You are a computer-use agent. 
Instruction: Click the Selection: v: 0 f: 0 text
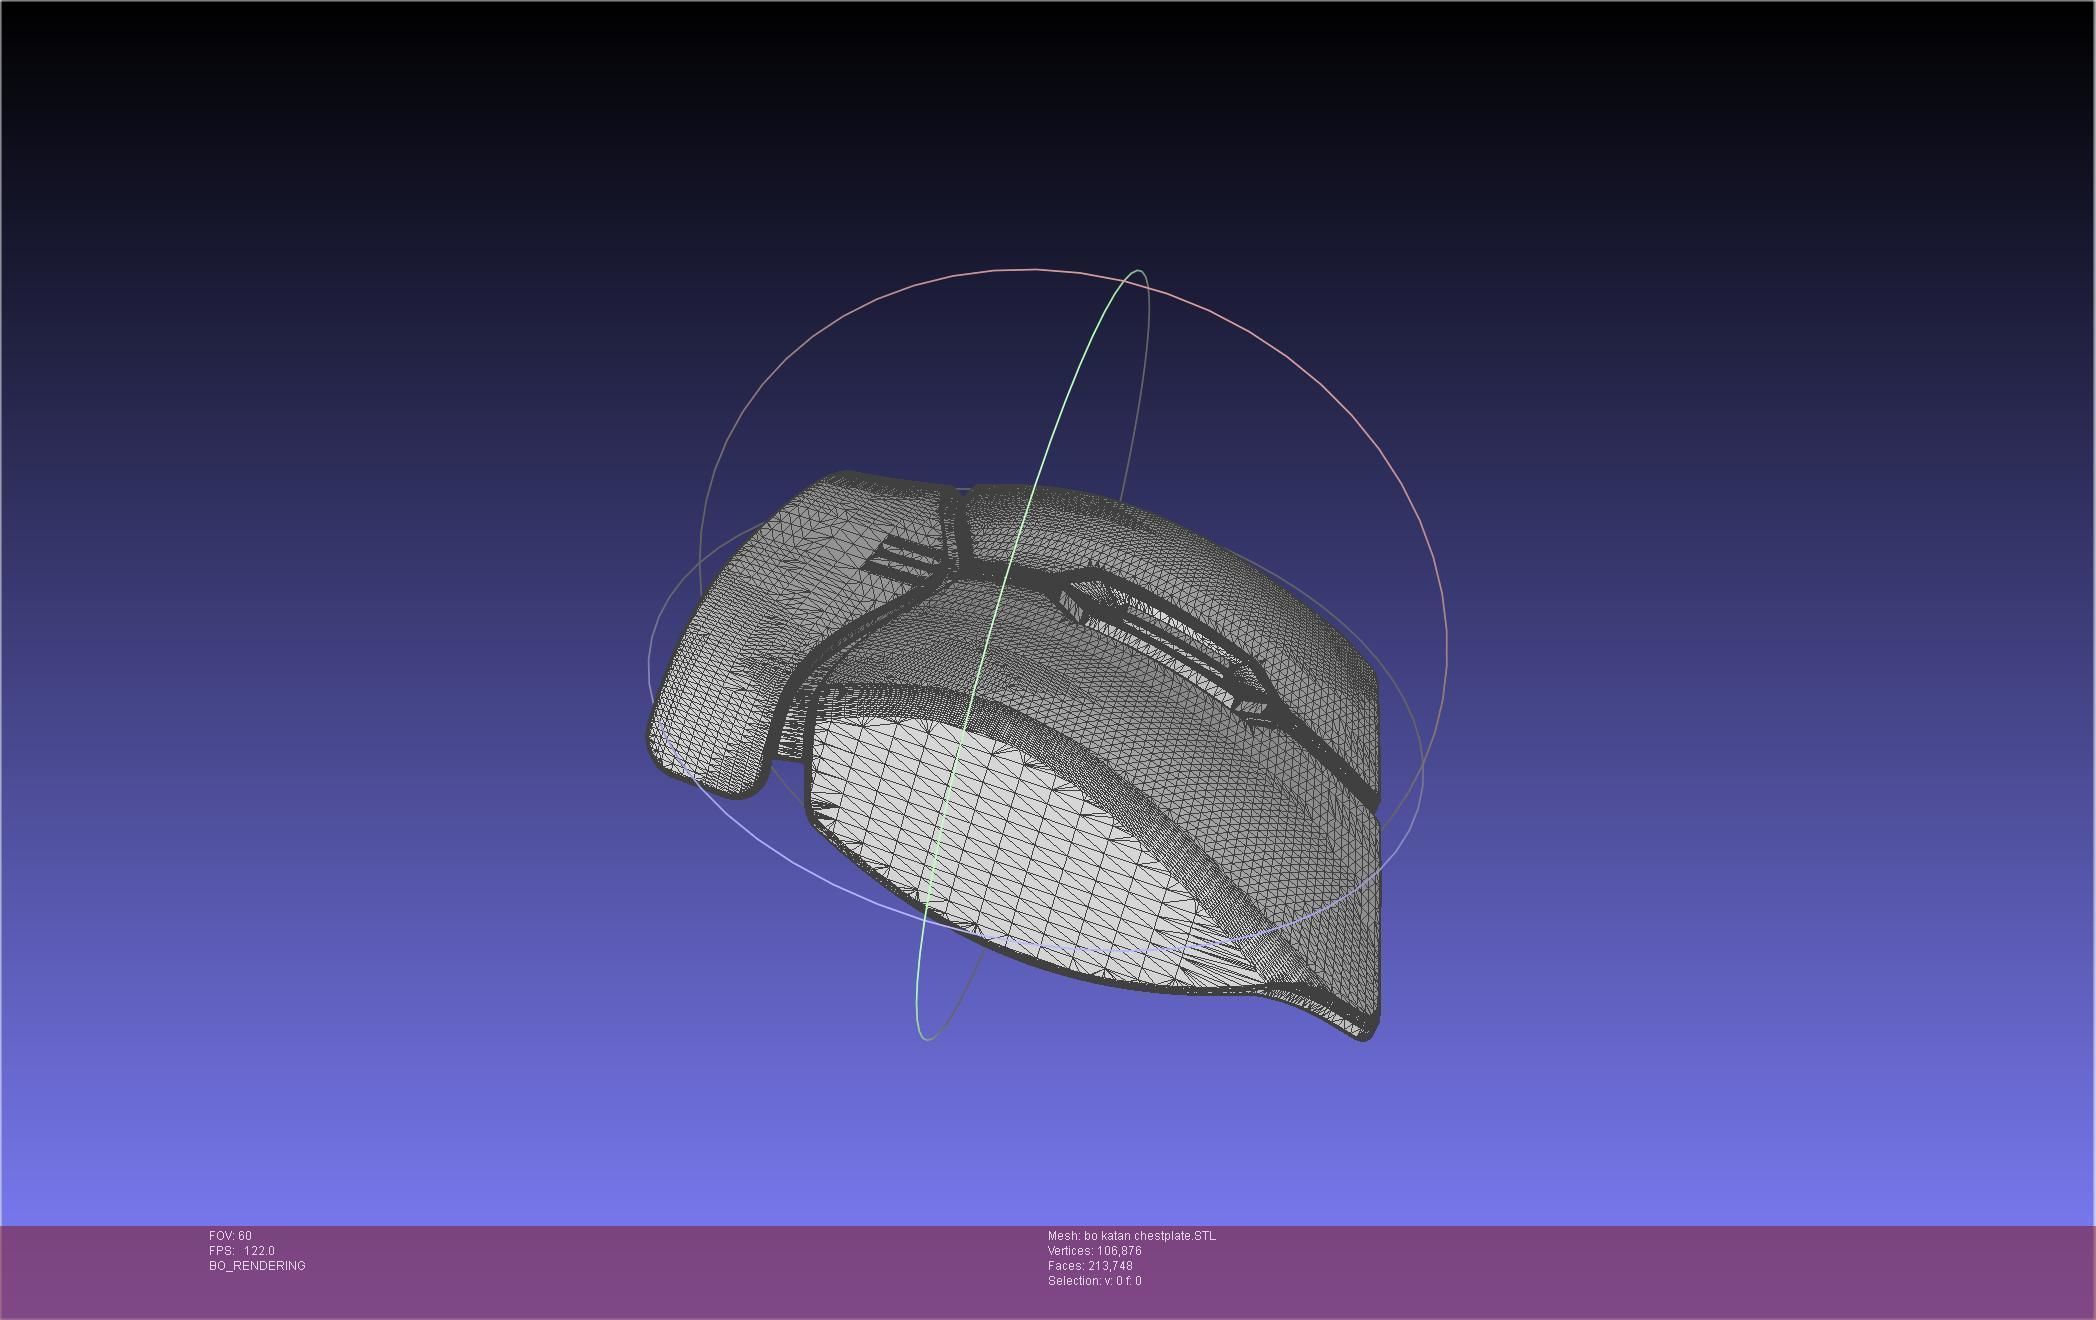pos(1095,1281)
